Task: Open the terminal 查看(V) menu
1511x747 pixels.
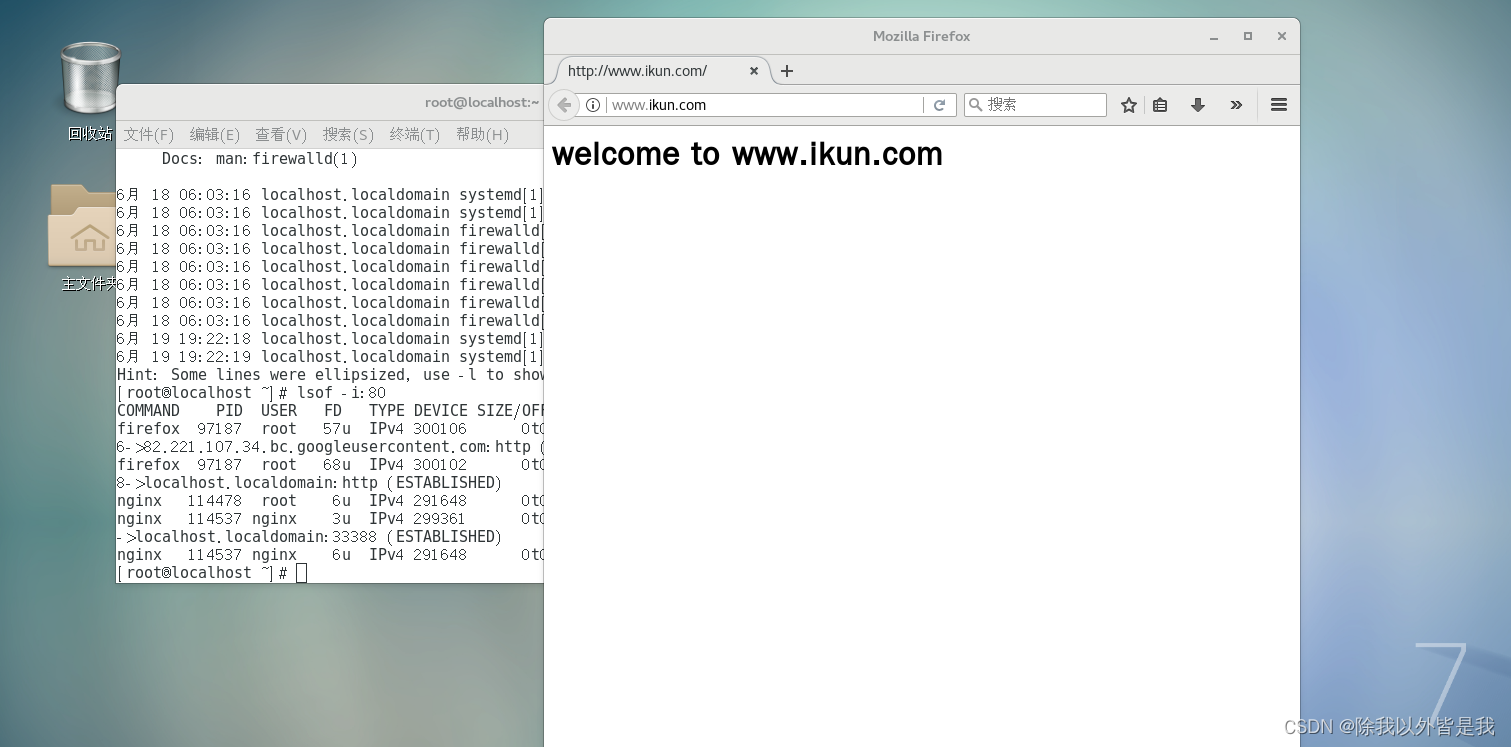Action: (281, 134)
